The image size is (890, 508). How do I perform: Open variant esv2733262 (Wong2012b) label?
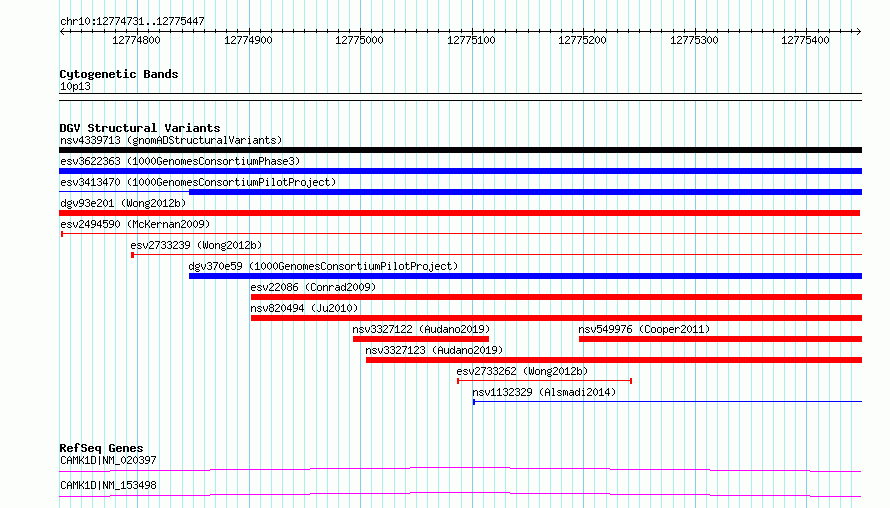[x=522, y=371]
